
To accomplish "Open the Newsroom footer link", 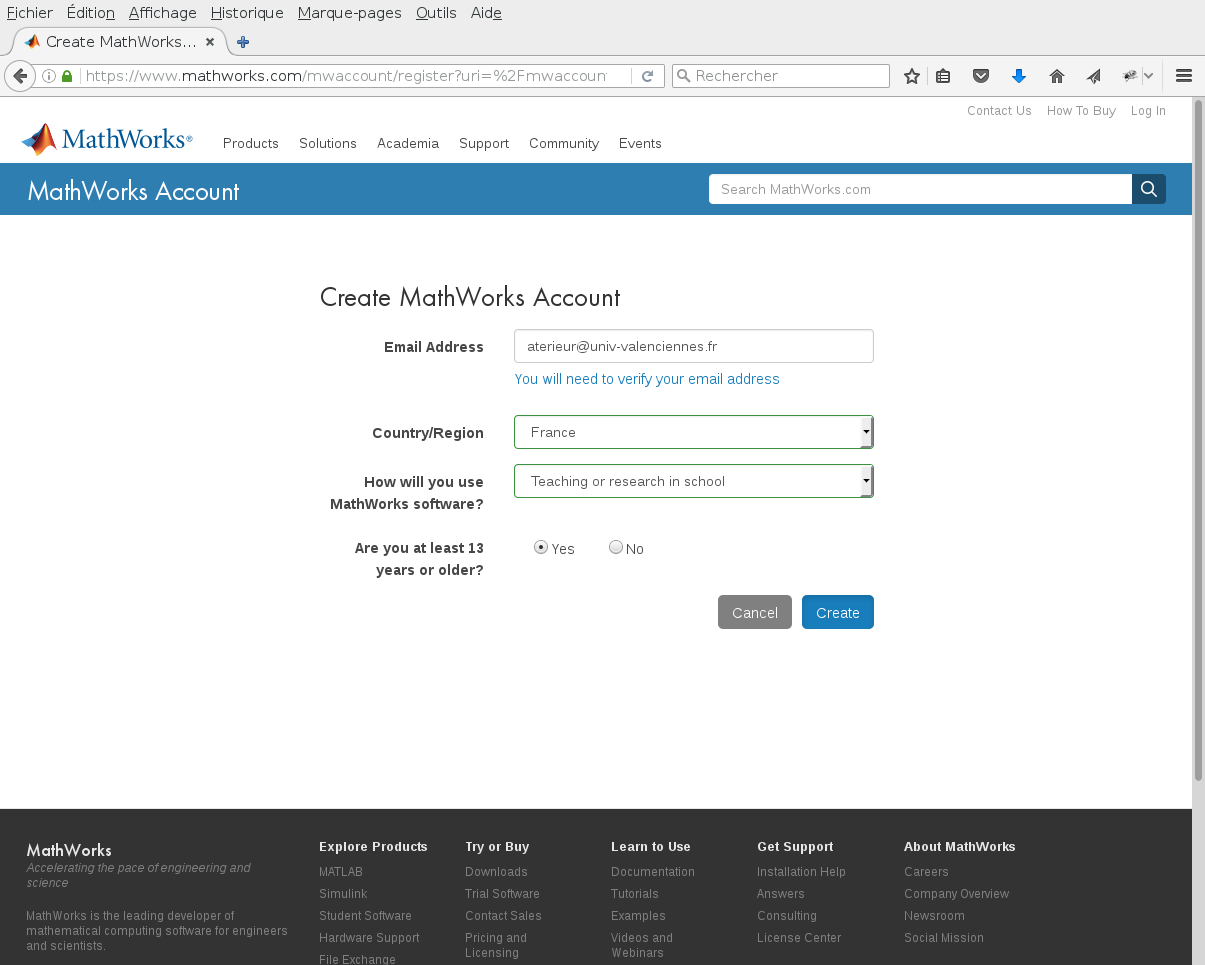I will click(x=934, y=916).
